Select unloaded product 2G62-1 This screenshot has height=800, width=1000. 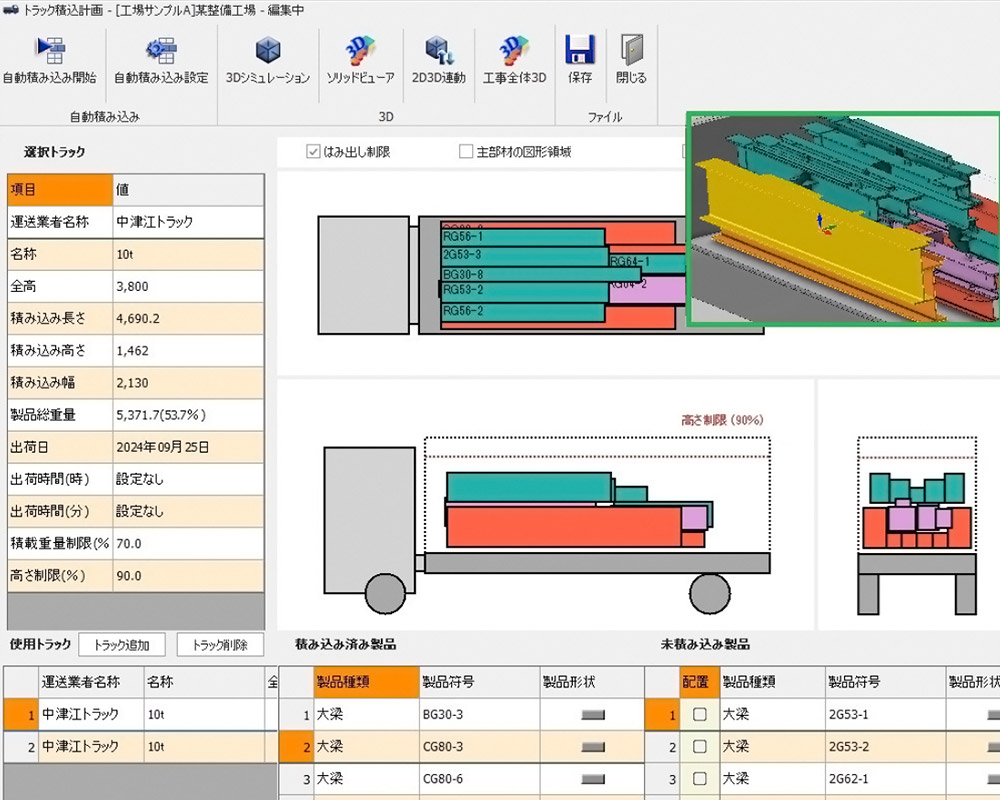(823, 778)
